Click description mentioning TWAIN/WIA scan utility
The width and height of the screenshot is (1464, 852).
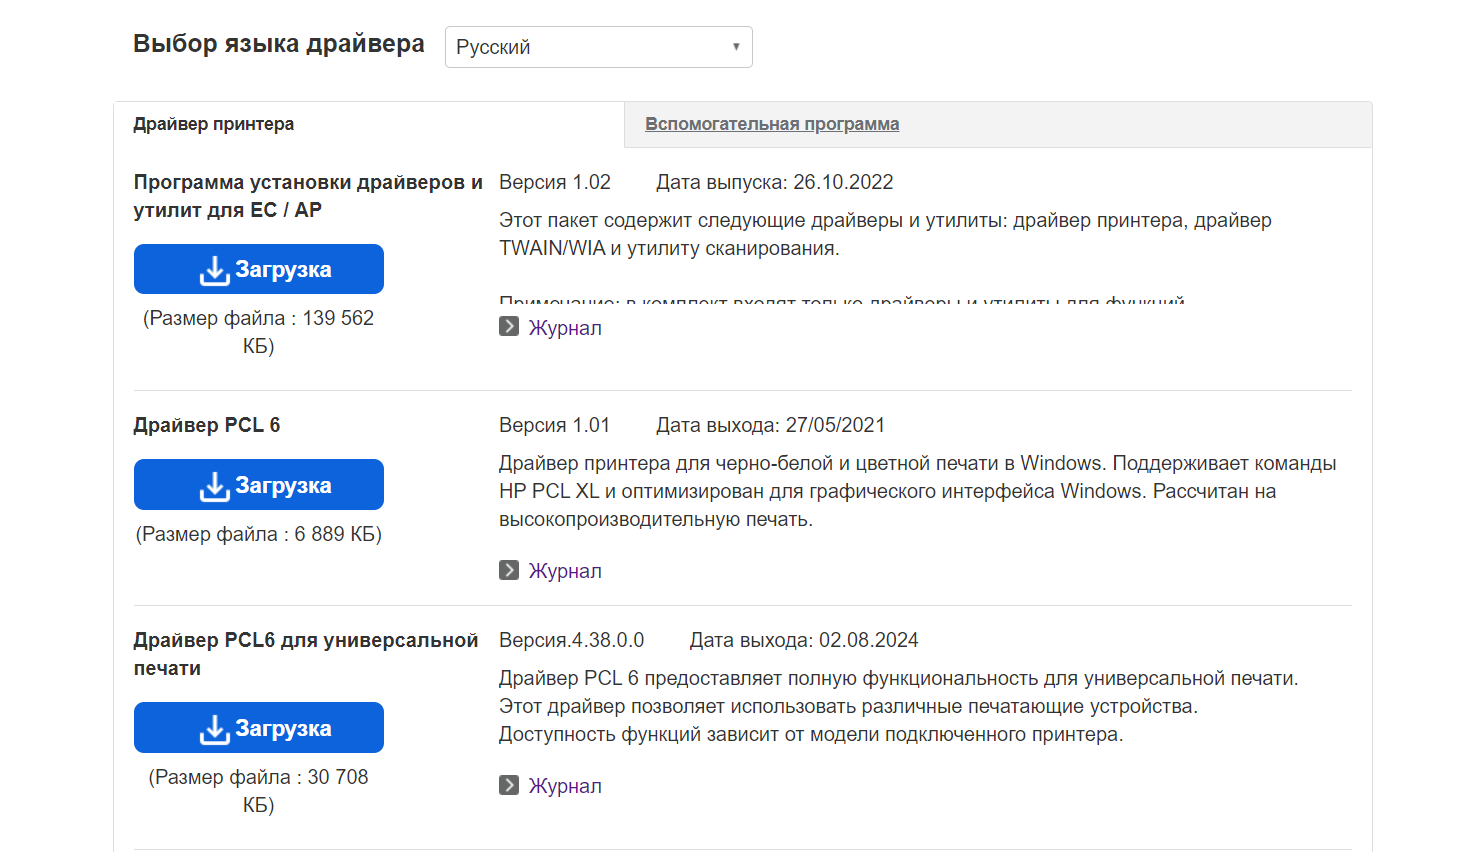point(885,234)
